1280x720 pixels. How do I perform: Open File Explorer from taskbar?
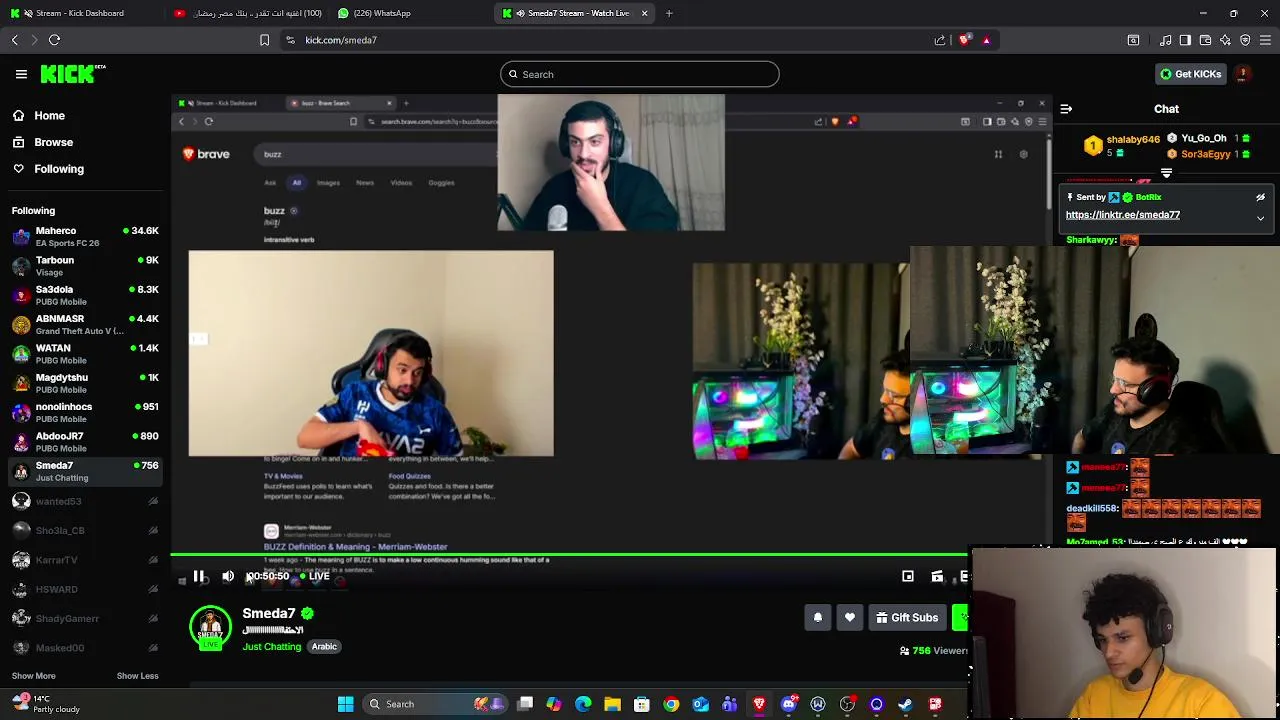tap(613, 704)
